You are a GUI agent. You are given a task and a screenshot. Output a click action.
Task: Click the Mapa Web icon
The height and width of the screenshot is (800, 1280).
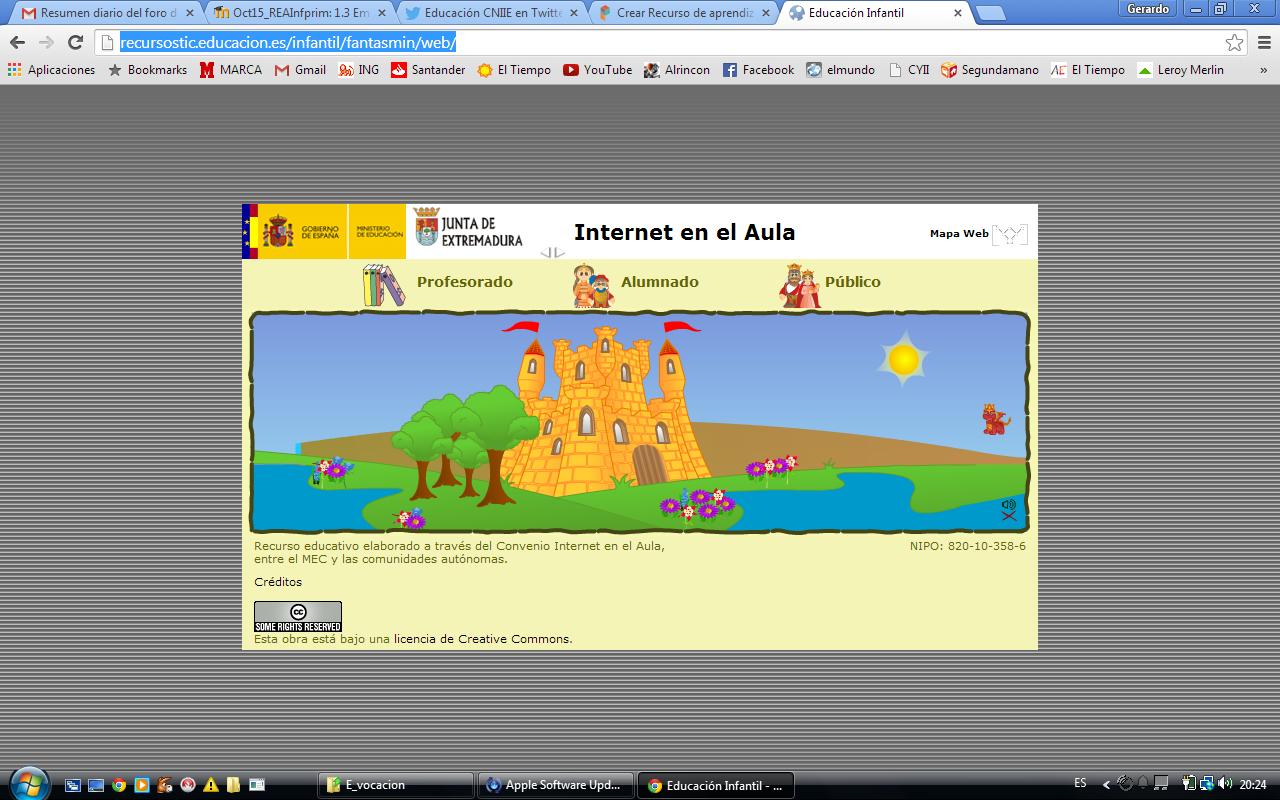[1009, 235]
